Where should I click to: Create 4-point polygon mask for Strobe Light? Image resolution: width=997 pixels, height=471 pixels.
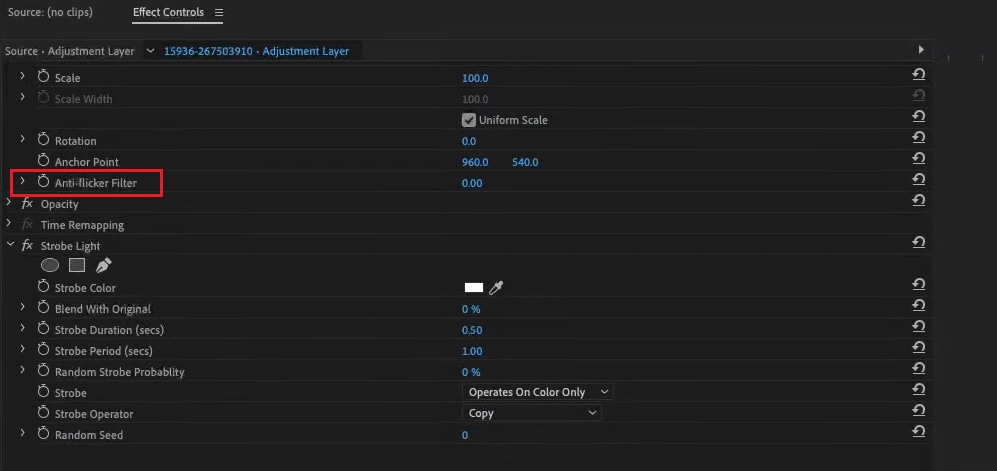[77, 265]
